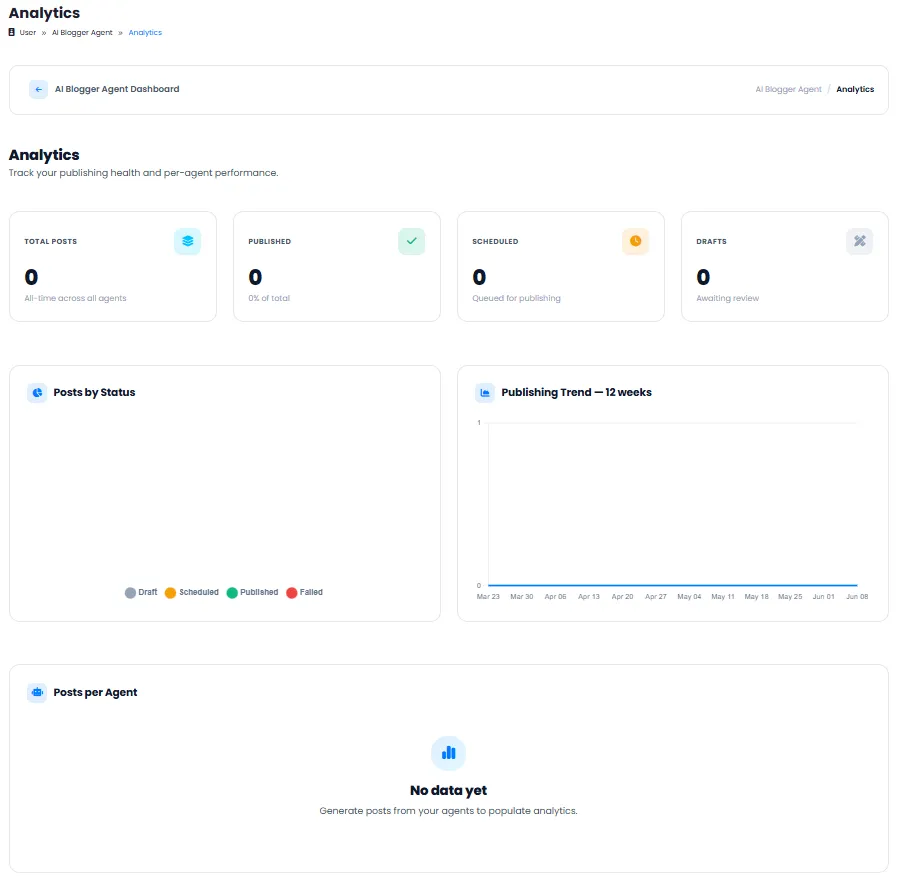The image size is (906, 881).
Task: Click 'Generate posts from your agents' message
Action: pyautogui.click(x=448, y=811)
